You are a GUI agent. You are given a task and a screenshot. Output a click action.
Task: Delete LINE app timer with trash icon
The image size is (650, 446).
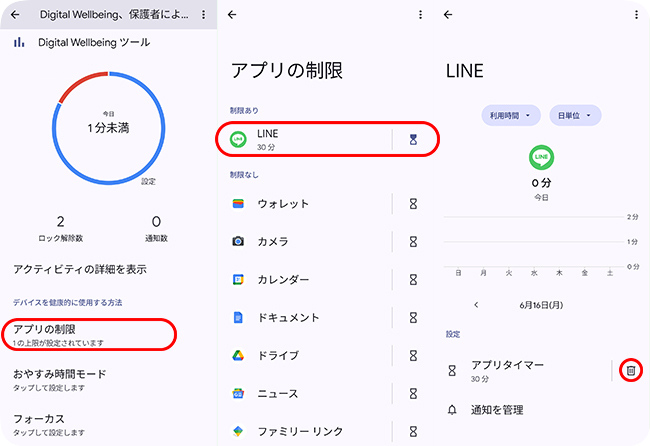point(631,370)
